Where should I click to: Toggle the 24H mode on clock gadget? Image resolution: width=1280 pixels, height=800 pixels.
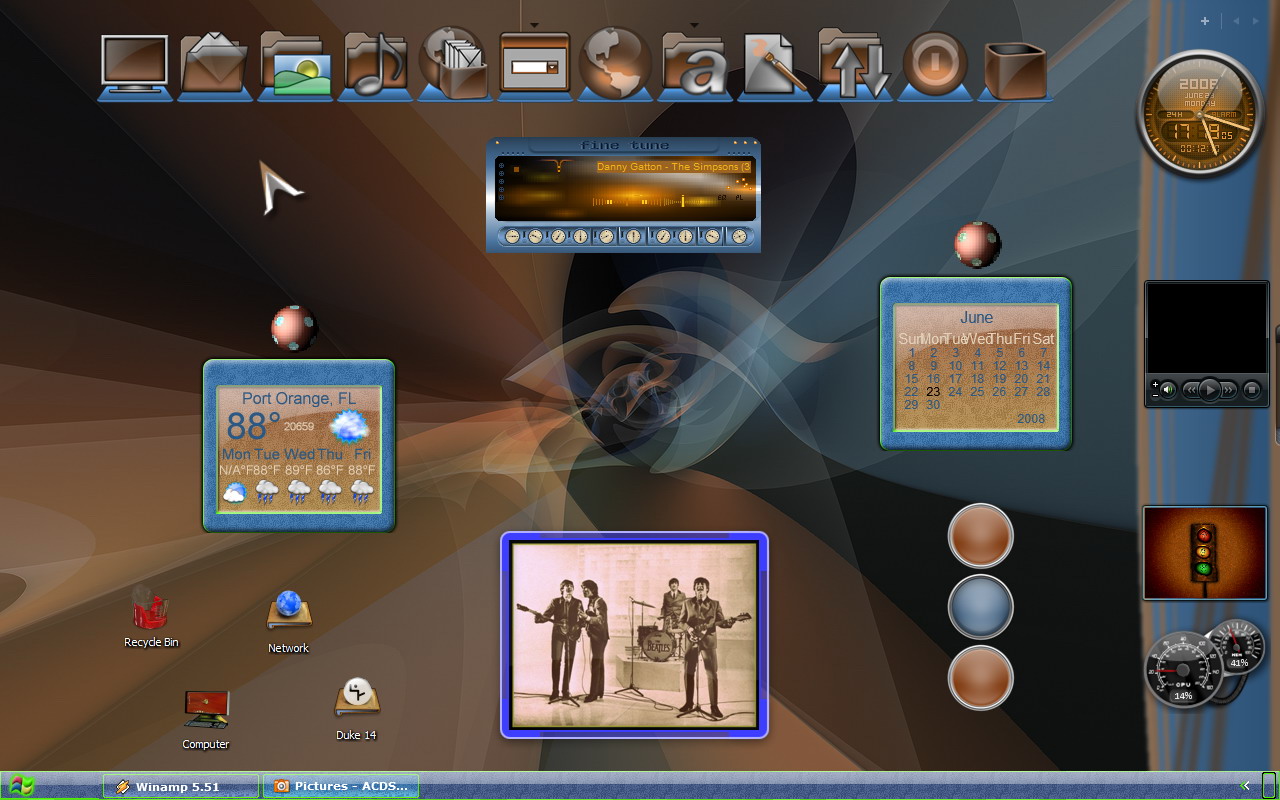pyautogui.click(x=1171, y=115)
